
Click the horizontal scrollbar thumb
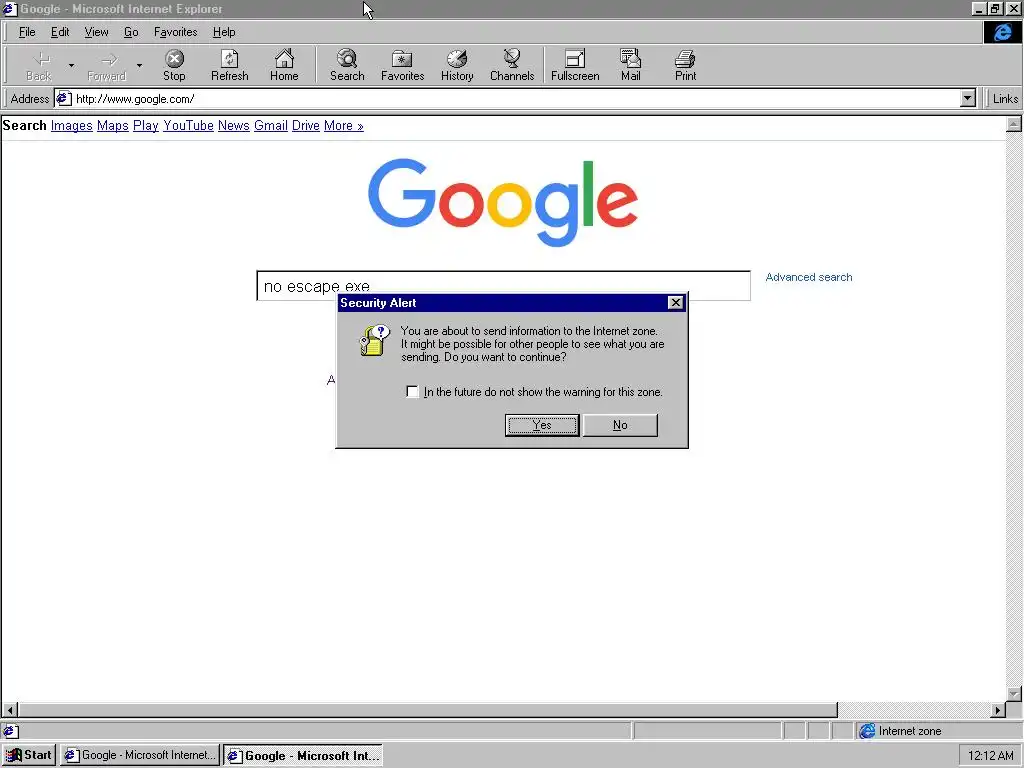pos(428,710)
